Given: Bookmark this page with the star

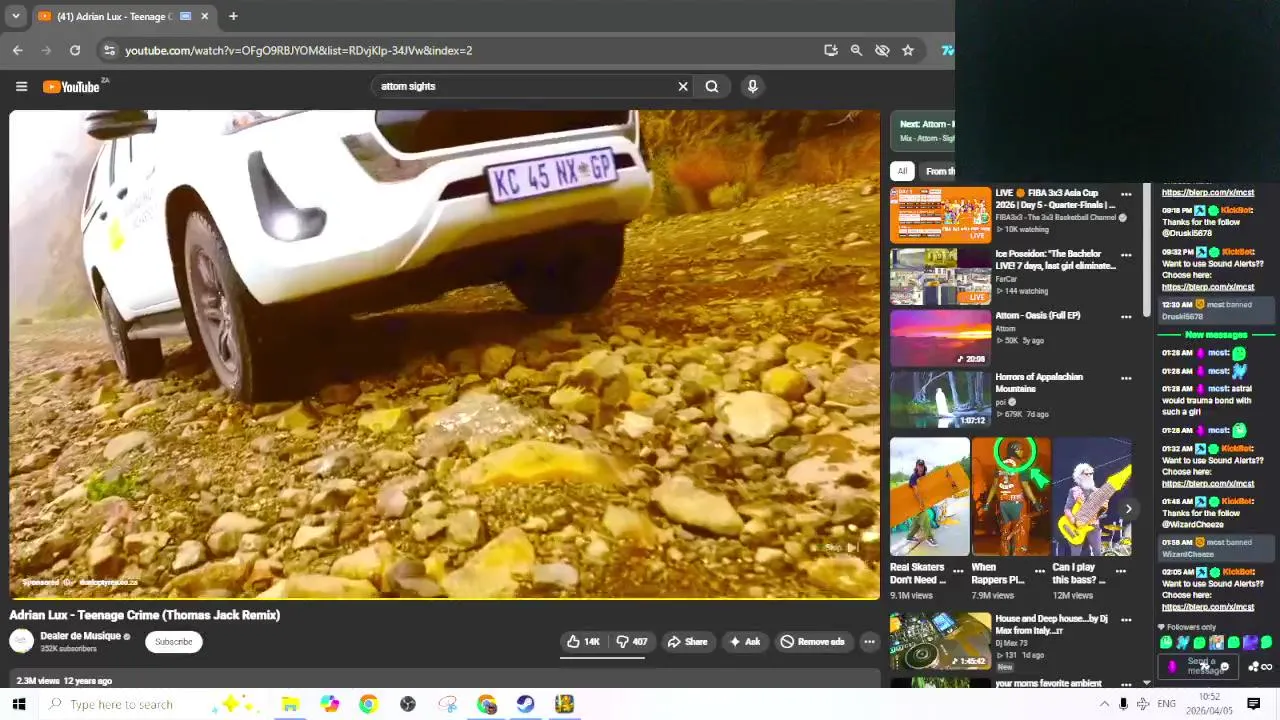Looking at the screenshot, I should click(x=908, y=50).
